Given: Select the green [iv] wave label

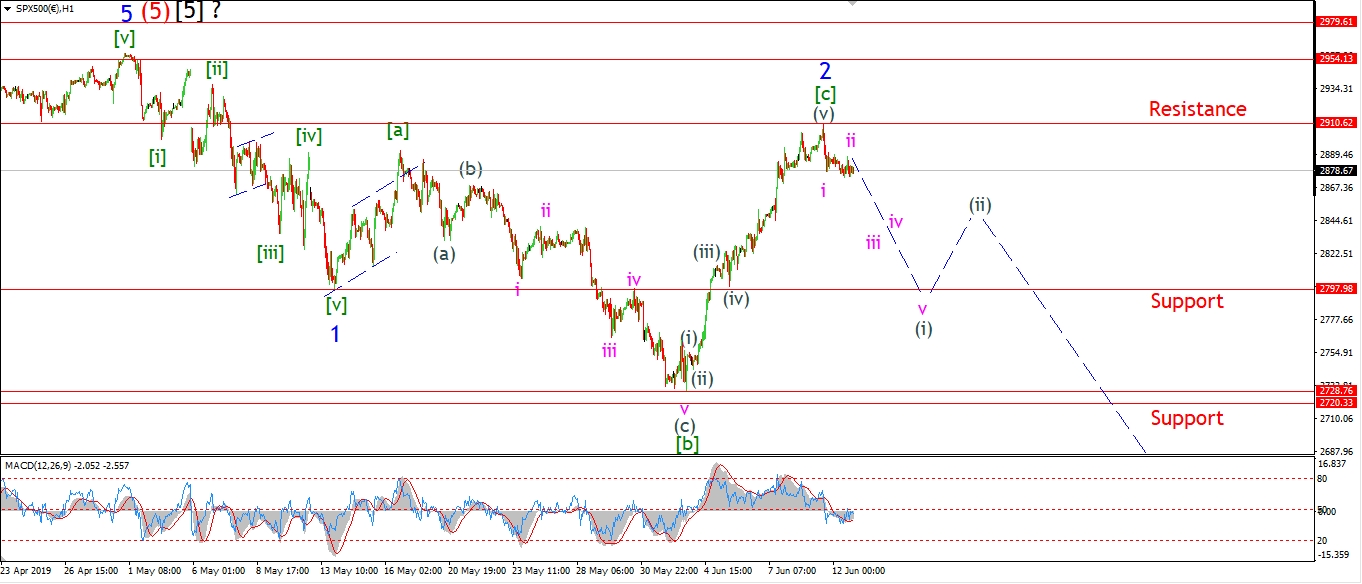Looking at the screenshot, I should 308,136.
